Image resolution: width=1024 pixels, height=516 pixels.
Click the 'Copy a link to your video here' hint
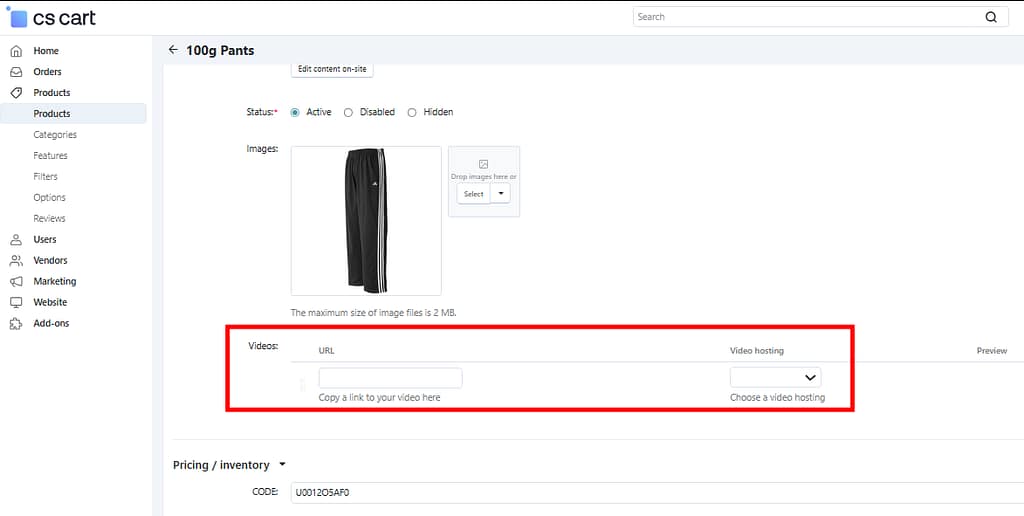click(x=379, y=397)
